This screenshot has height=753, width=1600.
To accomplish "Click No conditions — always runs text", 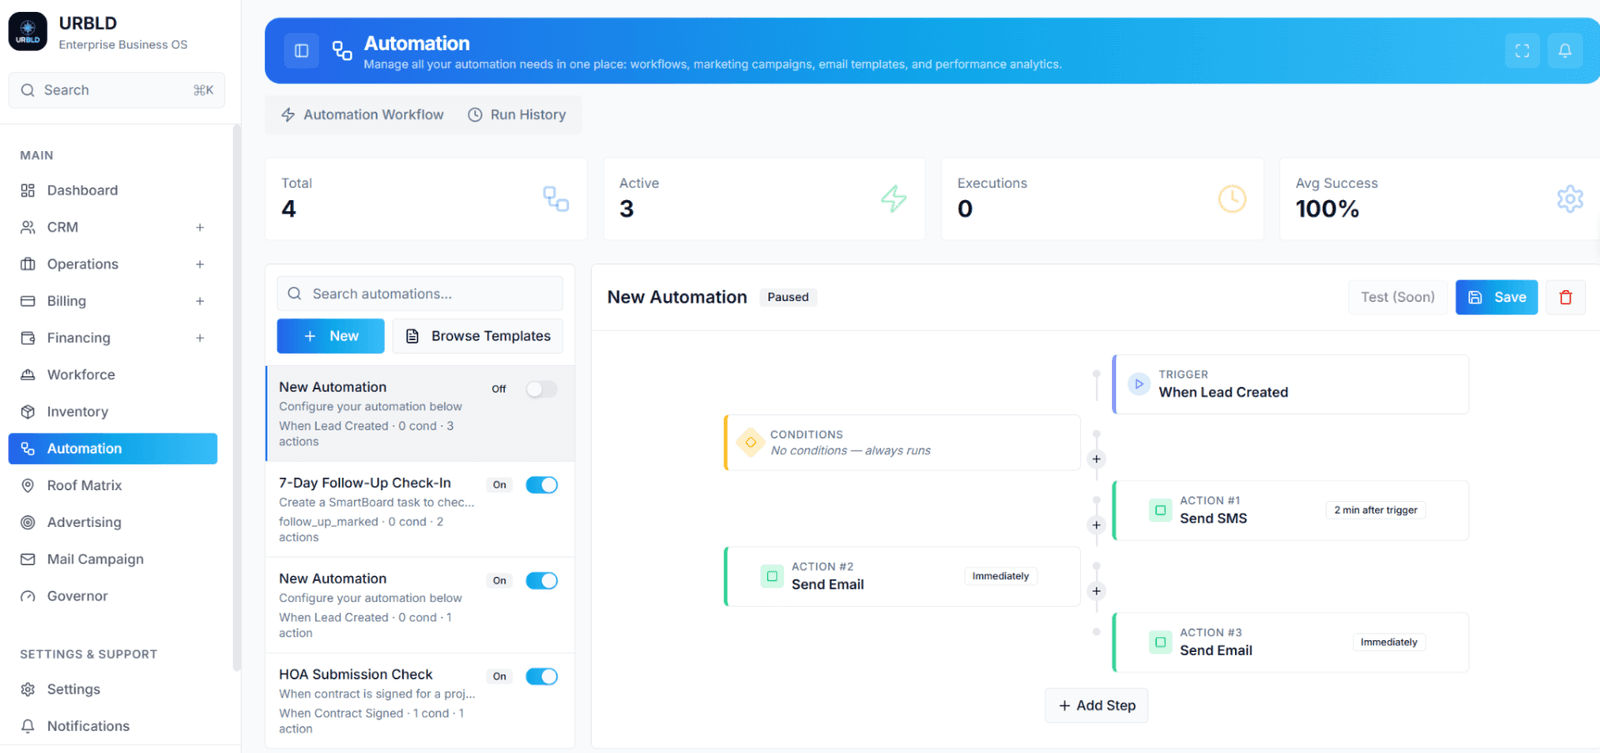I will [x=850, y=451].
